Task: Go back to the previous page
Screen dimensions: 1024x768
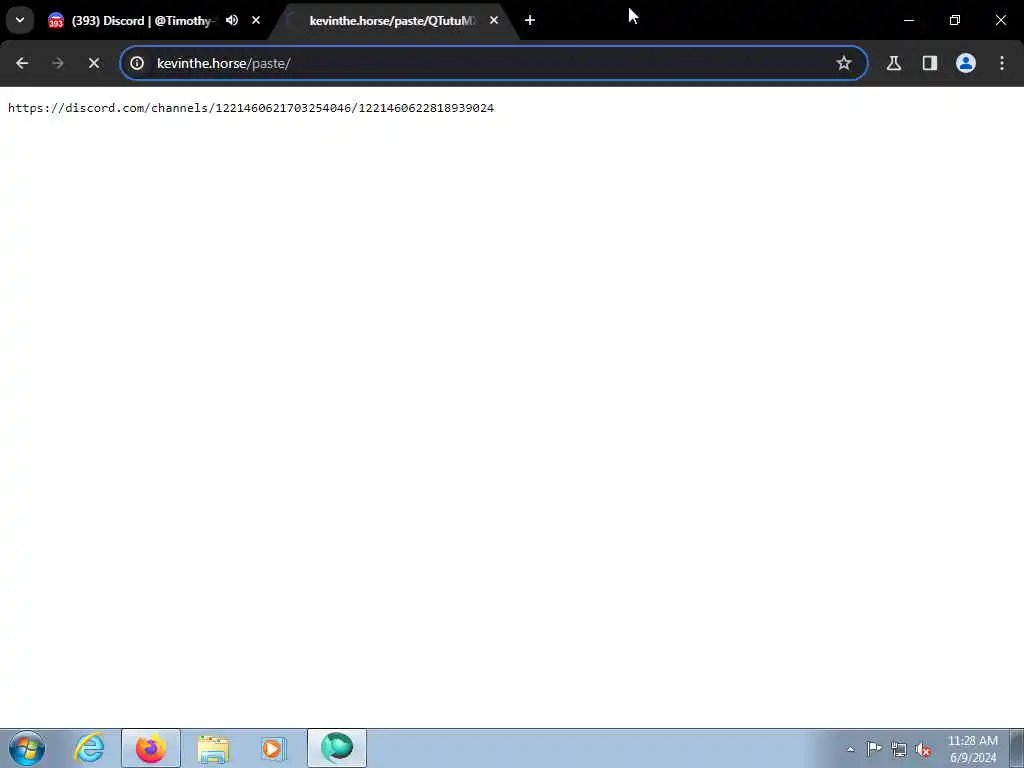Action: click(x=22, y=63)
